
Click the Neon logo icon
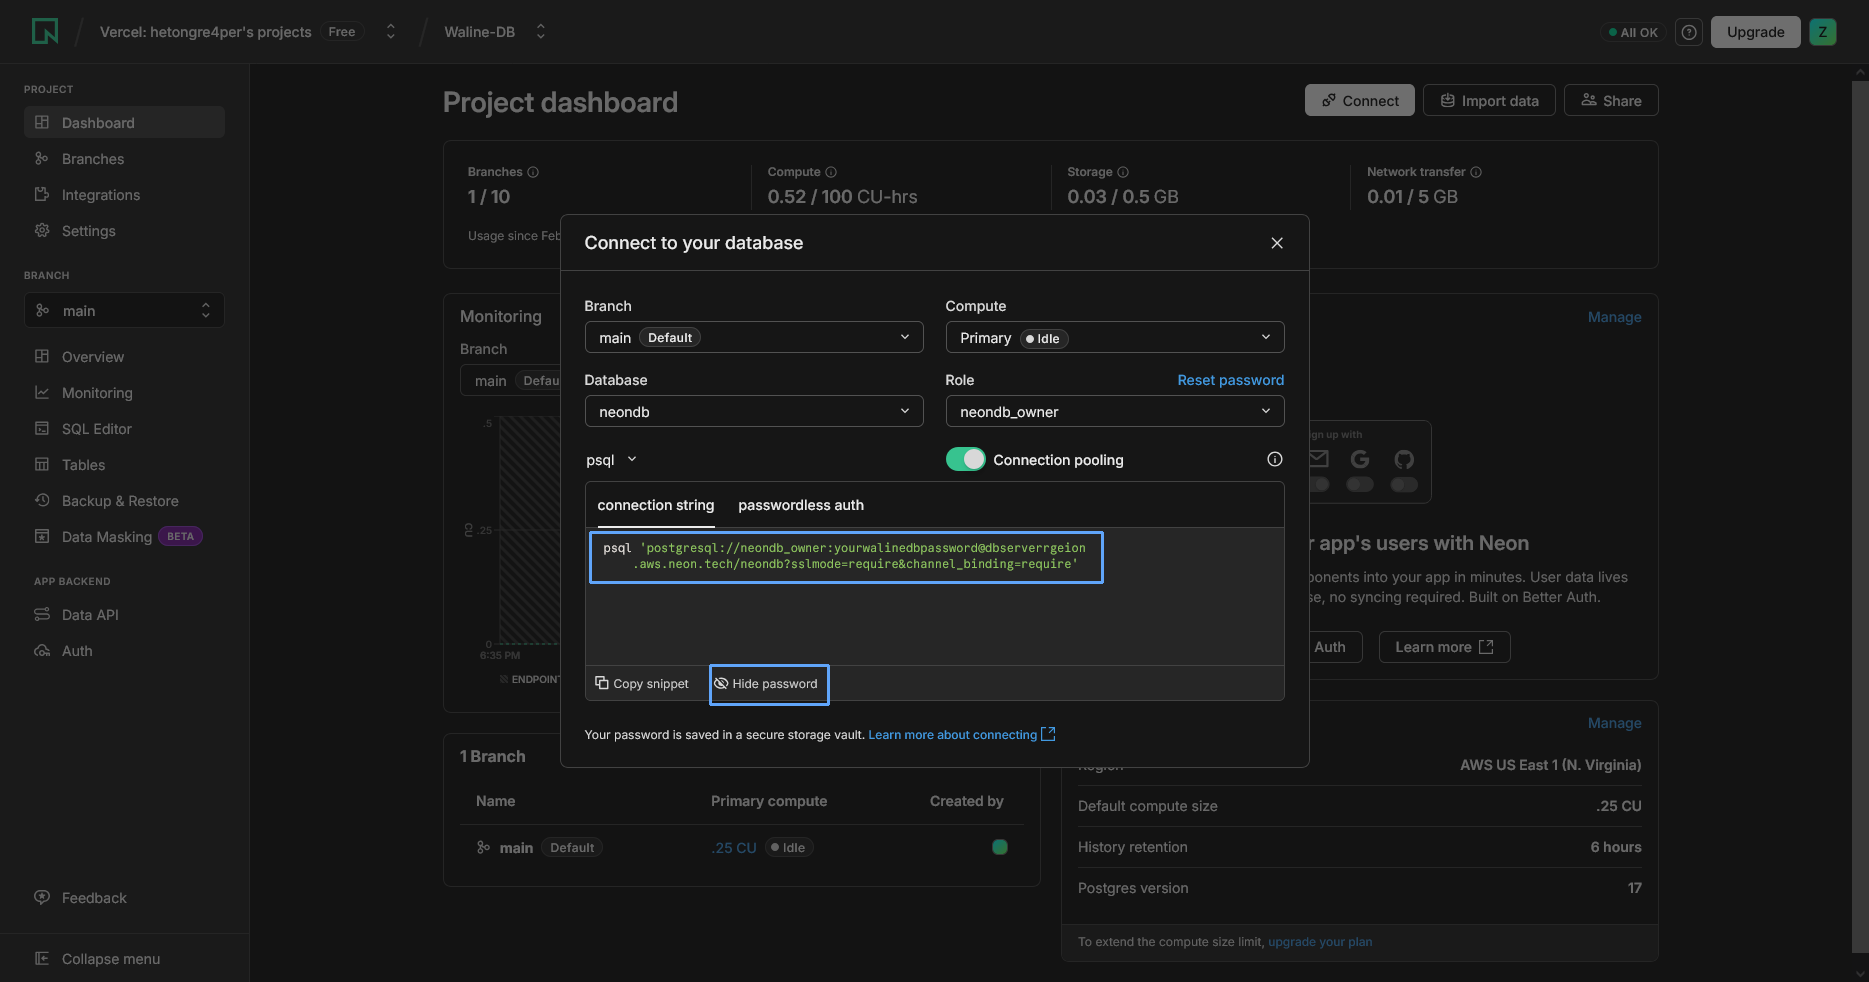[45, 32]
